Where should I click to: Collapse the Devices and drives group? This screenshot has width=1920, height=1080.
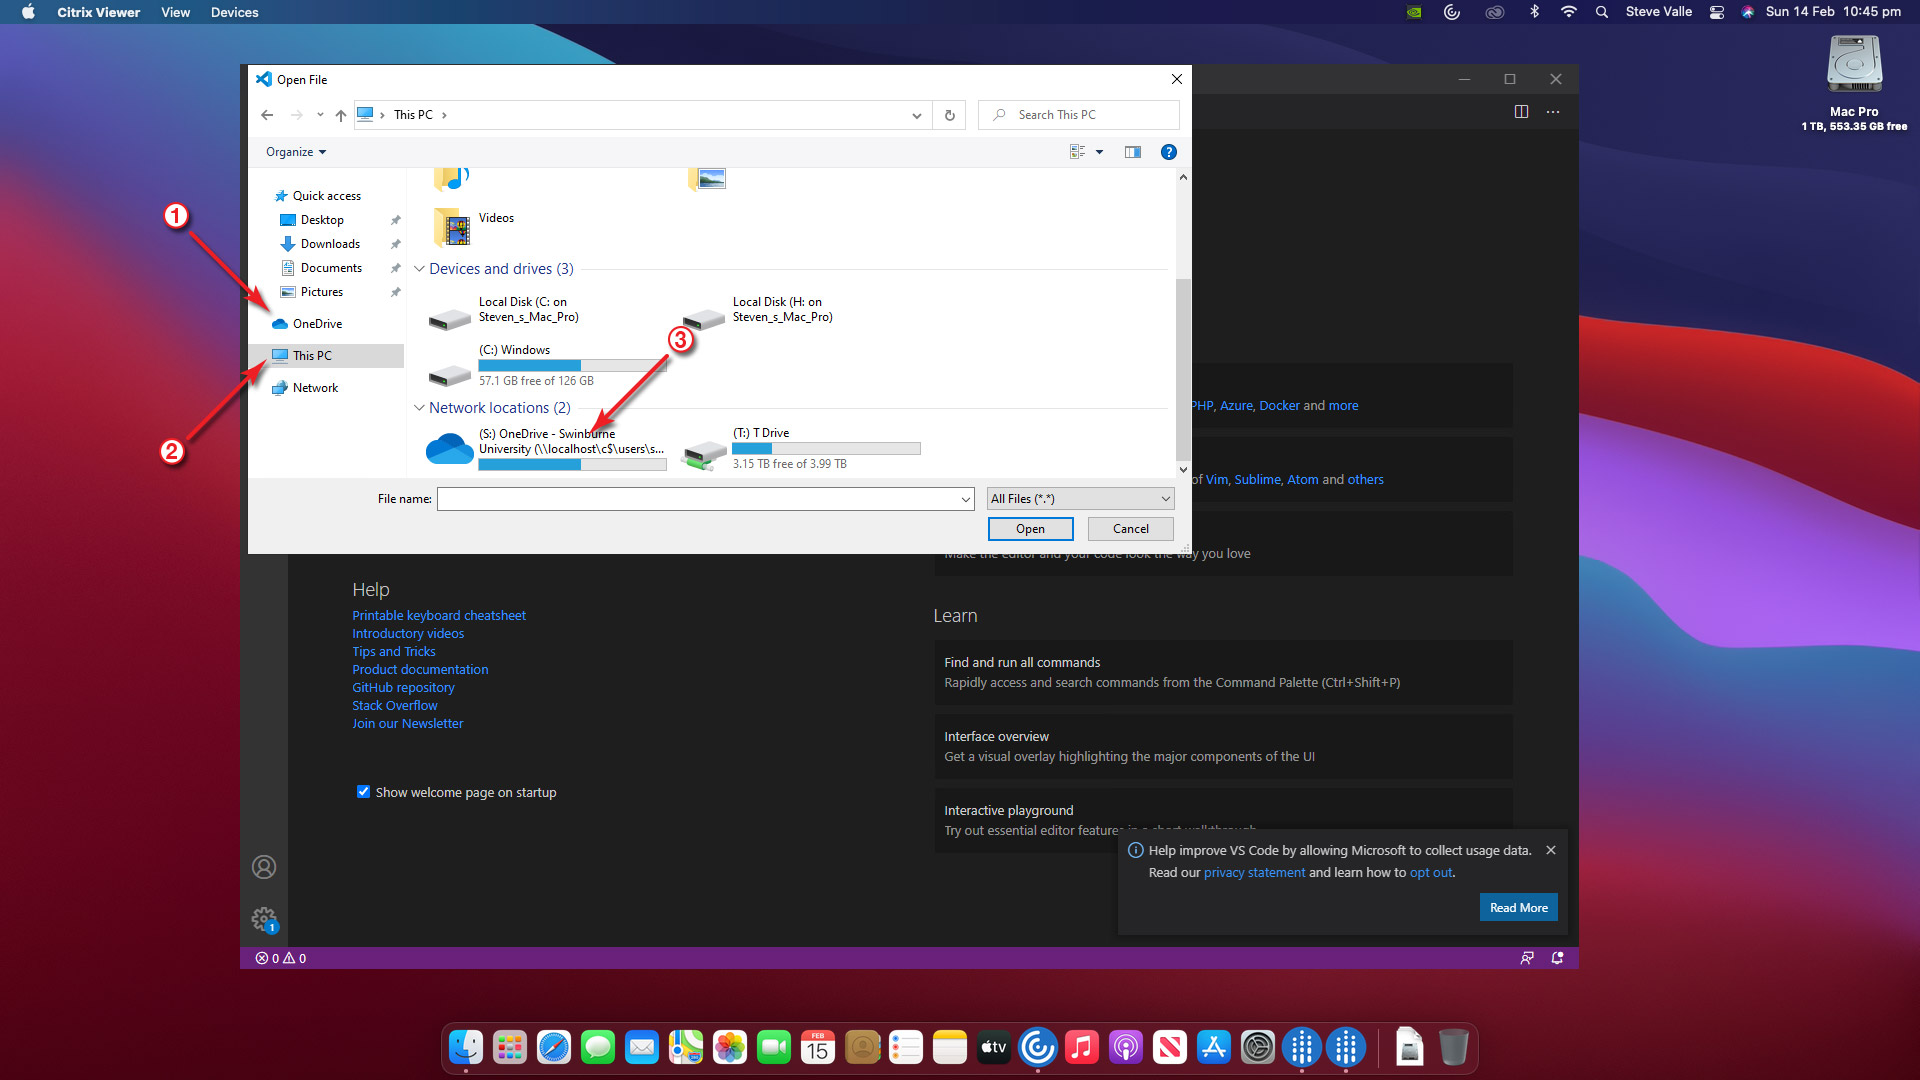(420, 269)
